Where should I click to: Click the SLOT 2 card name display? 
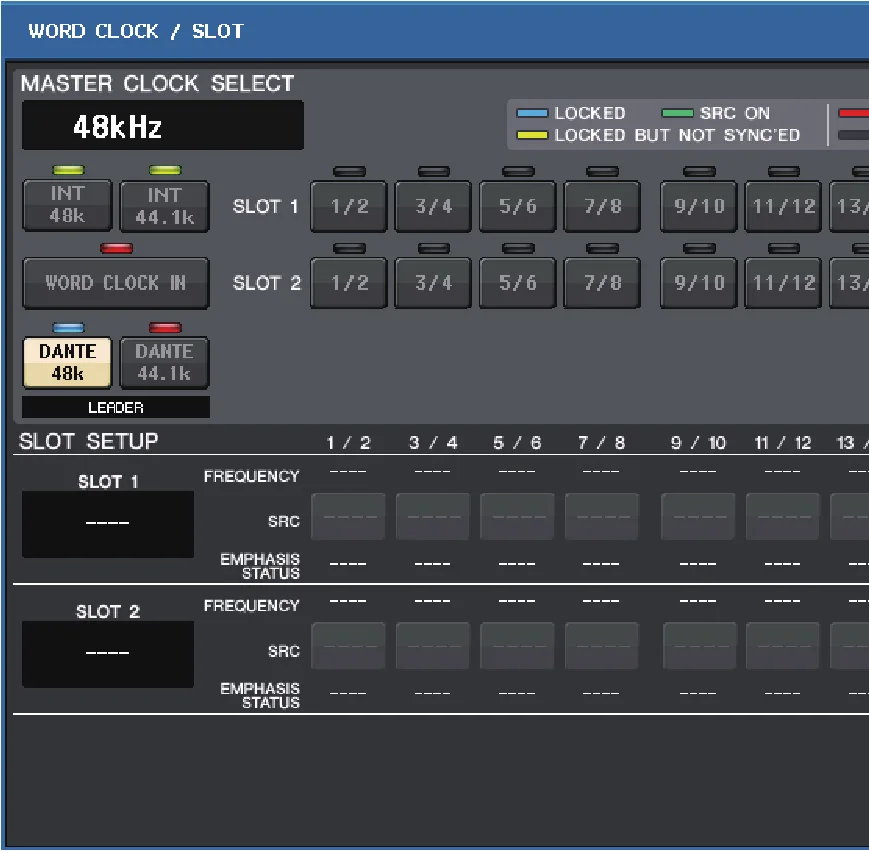point(108,654)
